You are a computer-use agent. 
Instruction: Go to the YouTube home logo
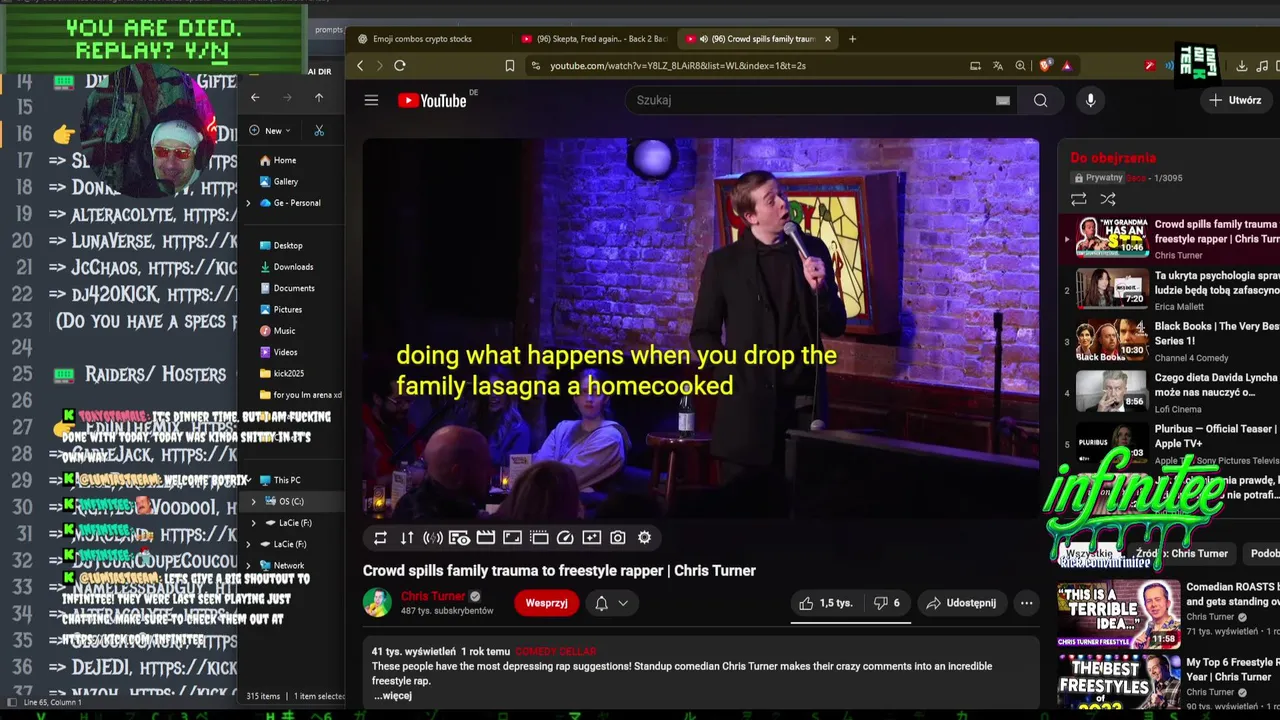point(432,100)
